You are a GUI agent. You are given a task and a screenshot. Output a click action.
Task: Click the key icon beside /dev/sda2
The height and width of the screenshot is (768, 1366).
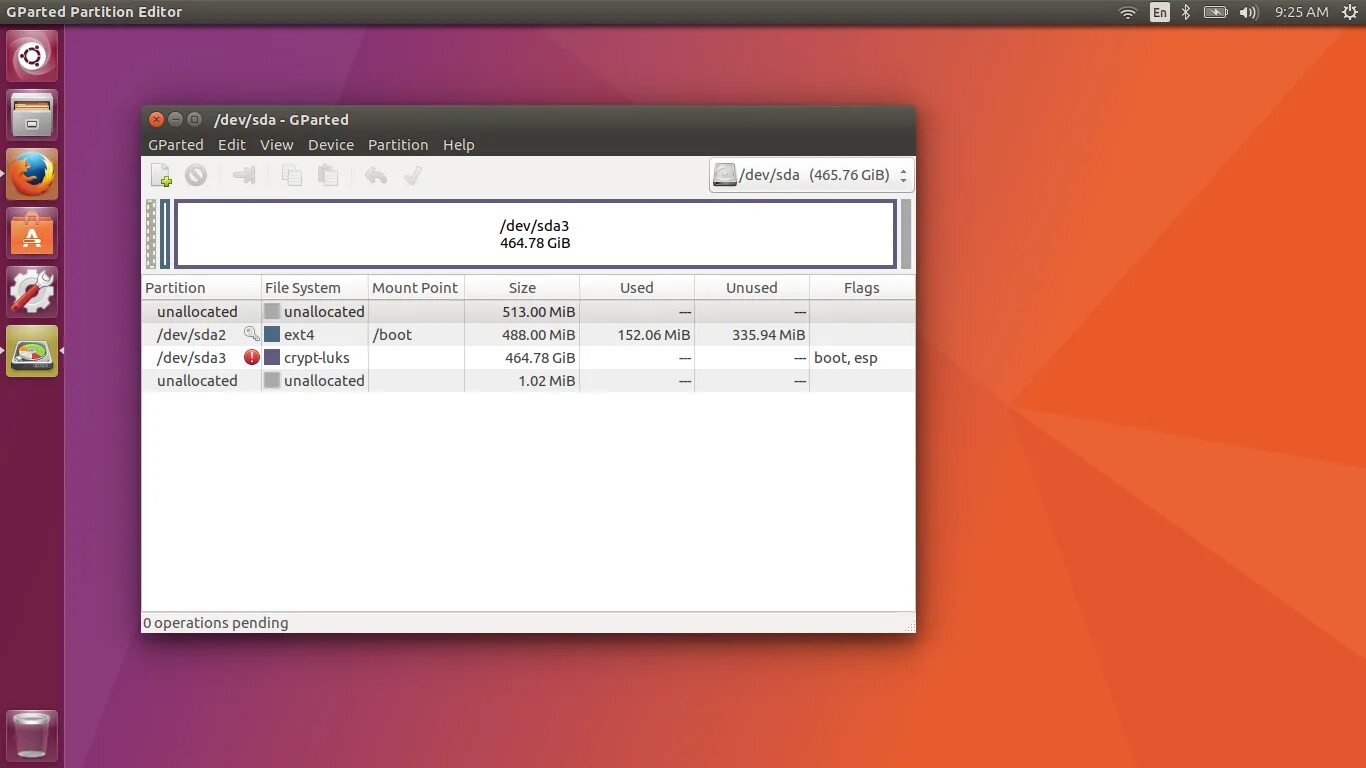coord(252,334)
